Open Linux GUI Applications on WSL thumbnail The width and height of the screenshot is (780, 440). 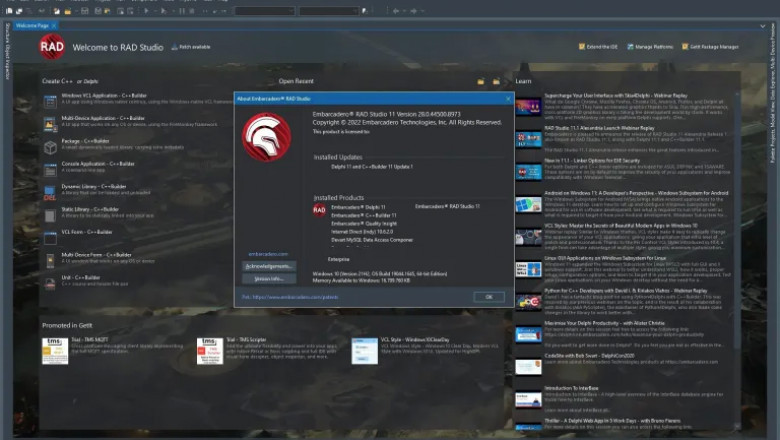pos(528,270)
